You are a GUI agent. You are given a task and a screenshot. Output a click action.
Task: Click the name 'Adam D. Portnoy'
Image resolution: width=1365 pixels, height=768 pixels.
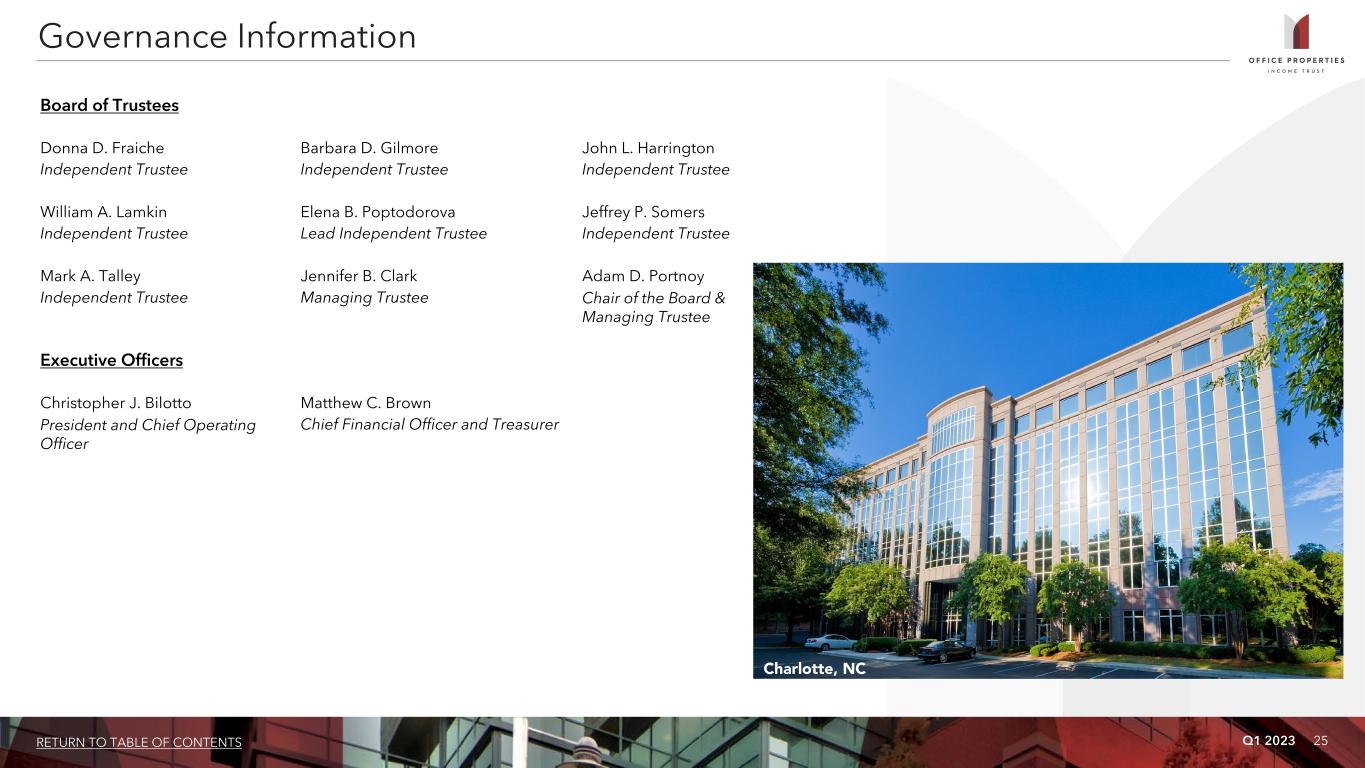click(x=643, y=276)
